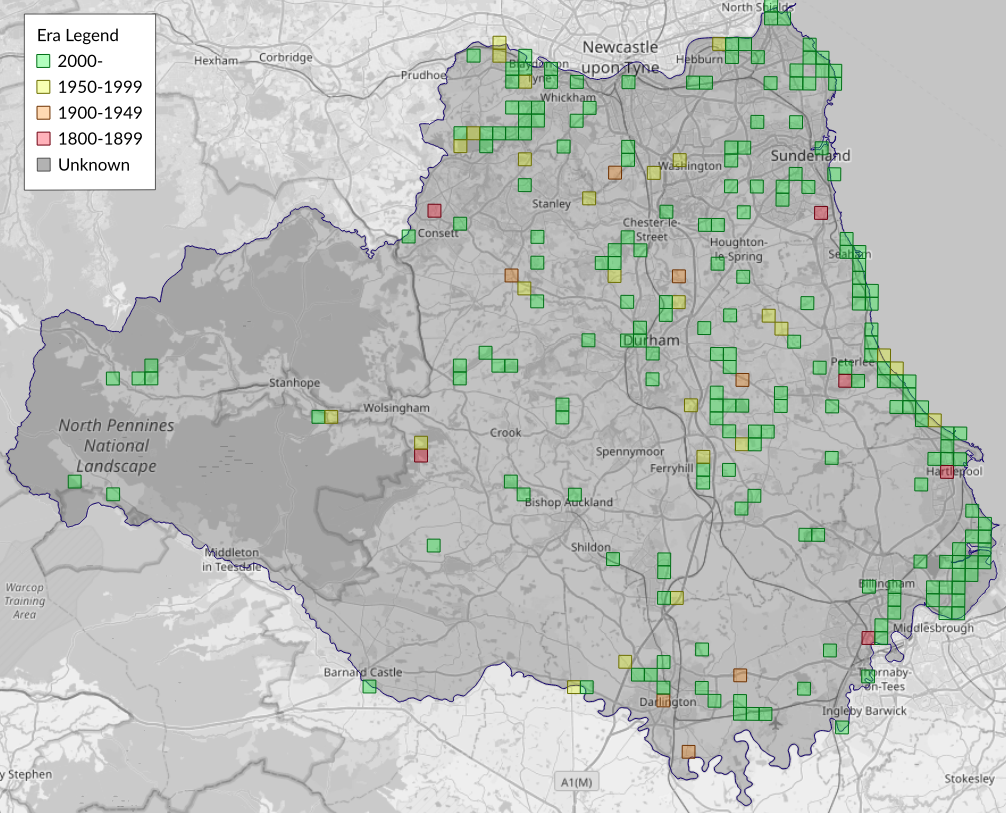This screenshot has width=1006, height=813.
Task: Select the red grid square near Consett
Action: pyautogui.click(x=434, y=211)
